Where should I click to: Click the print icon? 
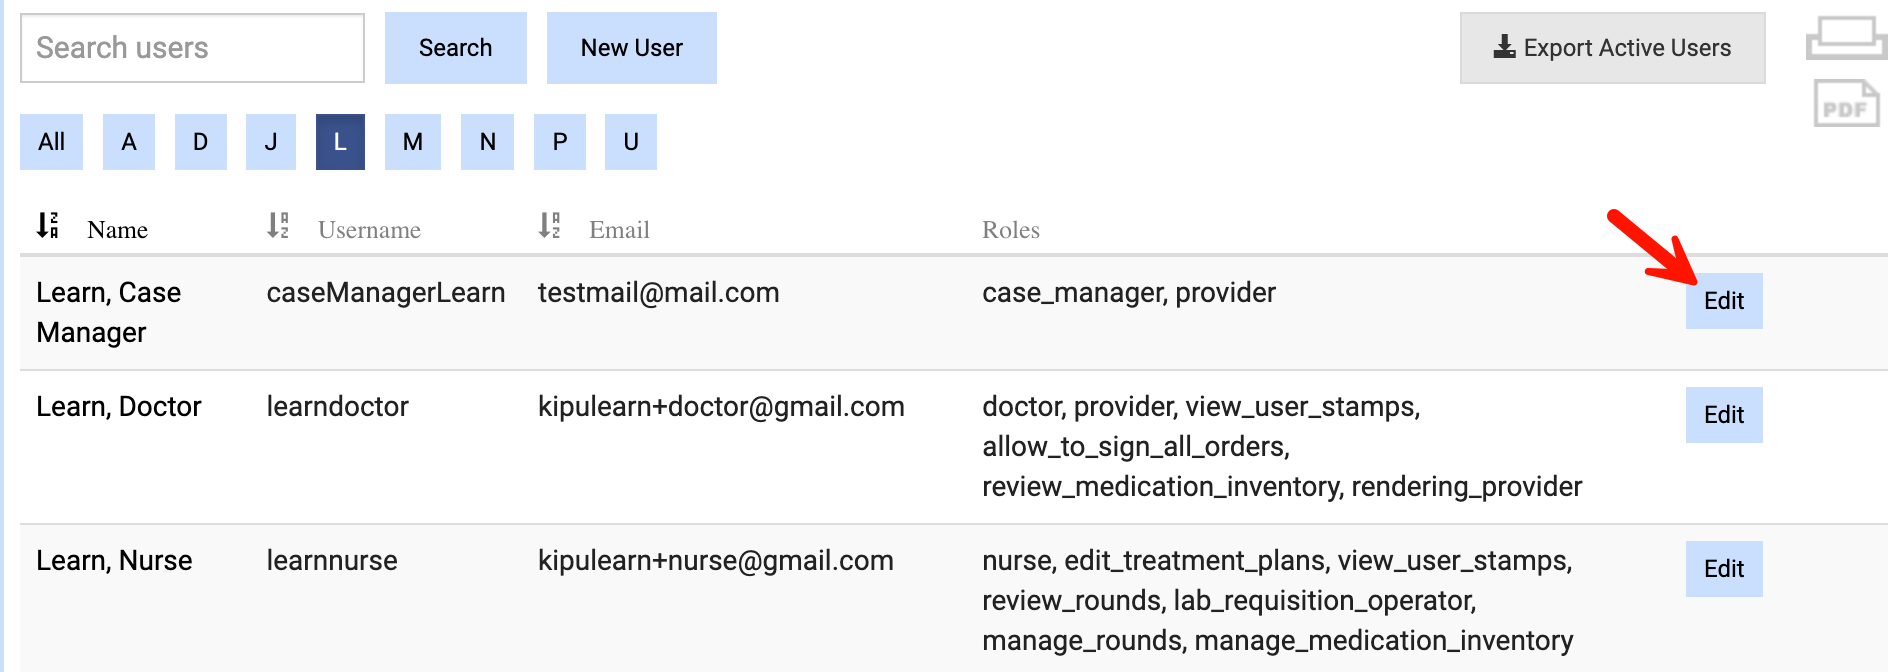[1844, 39]
